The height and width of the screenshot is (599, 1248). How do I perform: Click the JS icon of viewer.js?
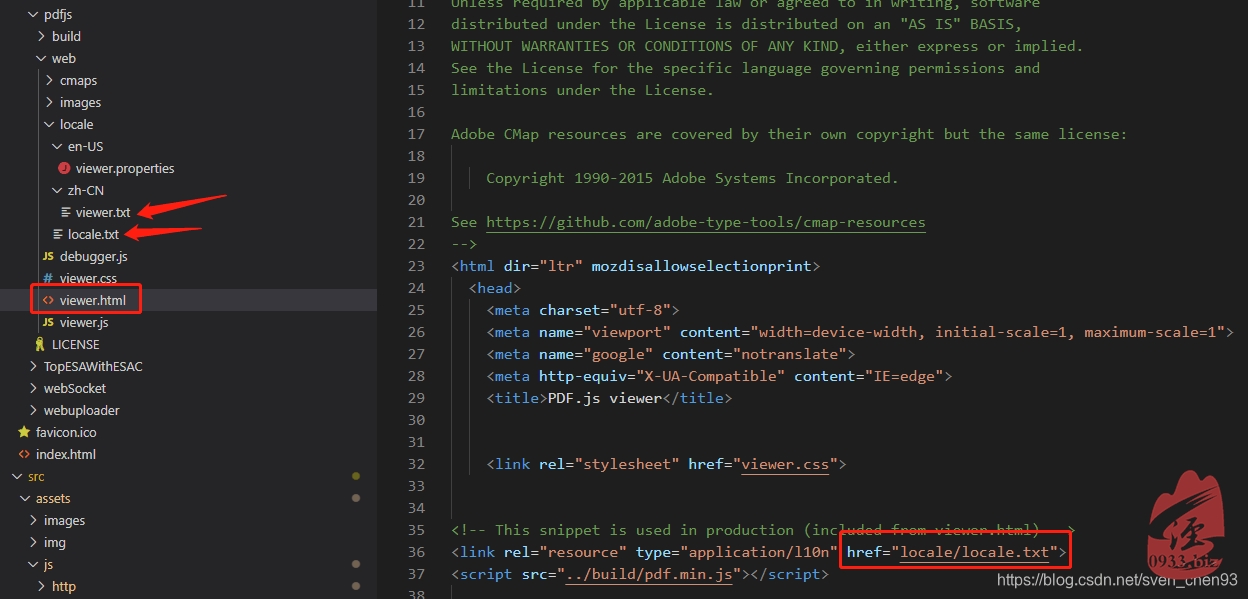pos(48,323)
